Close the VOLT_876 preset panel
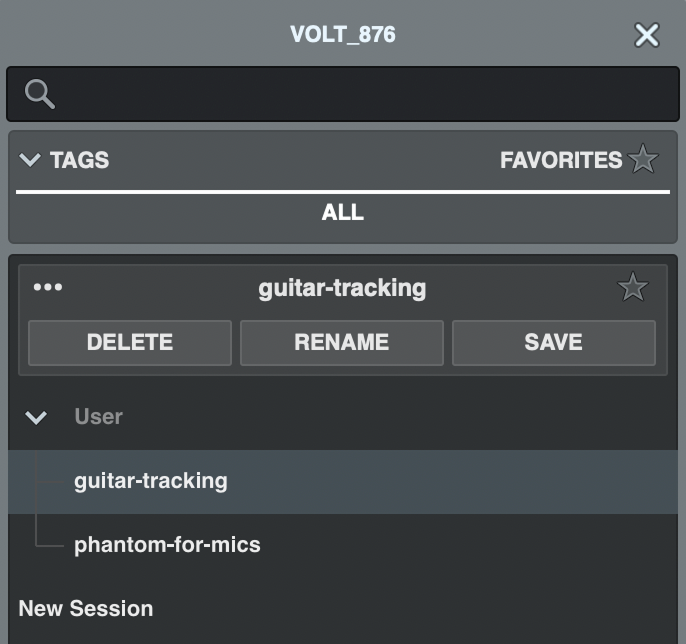Viewport: 686px width, 644px height. (647, 35)
